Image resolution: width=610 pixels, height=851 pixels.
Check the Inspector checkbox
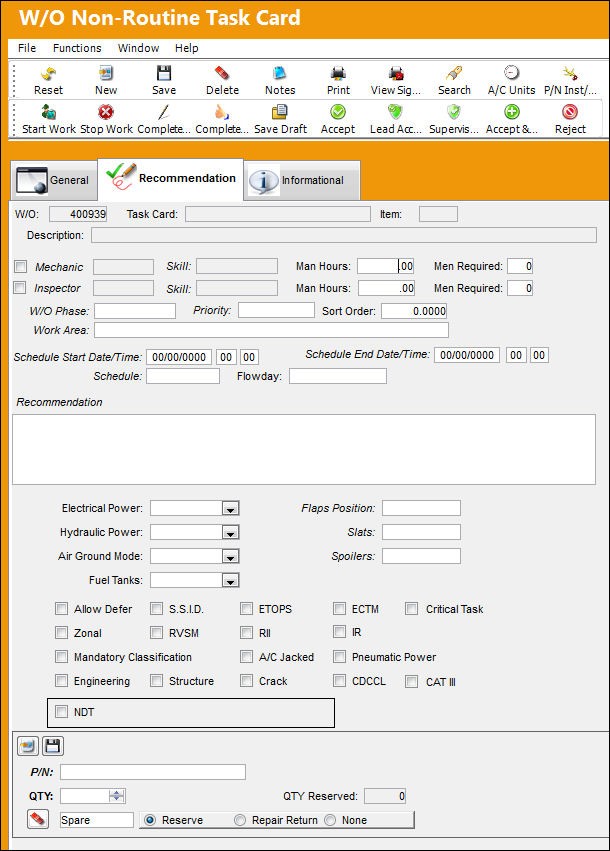click(20, 288)
